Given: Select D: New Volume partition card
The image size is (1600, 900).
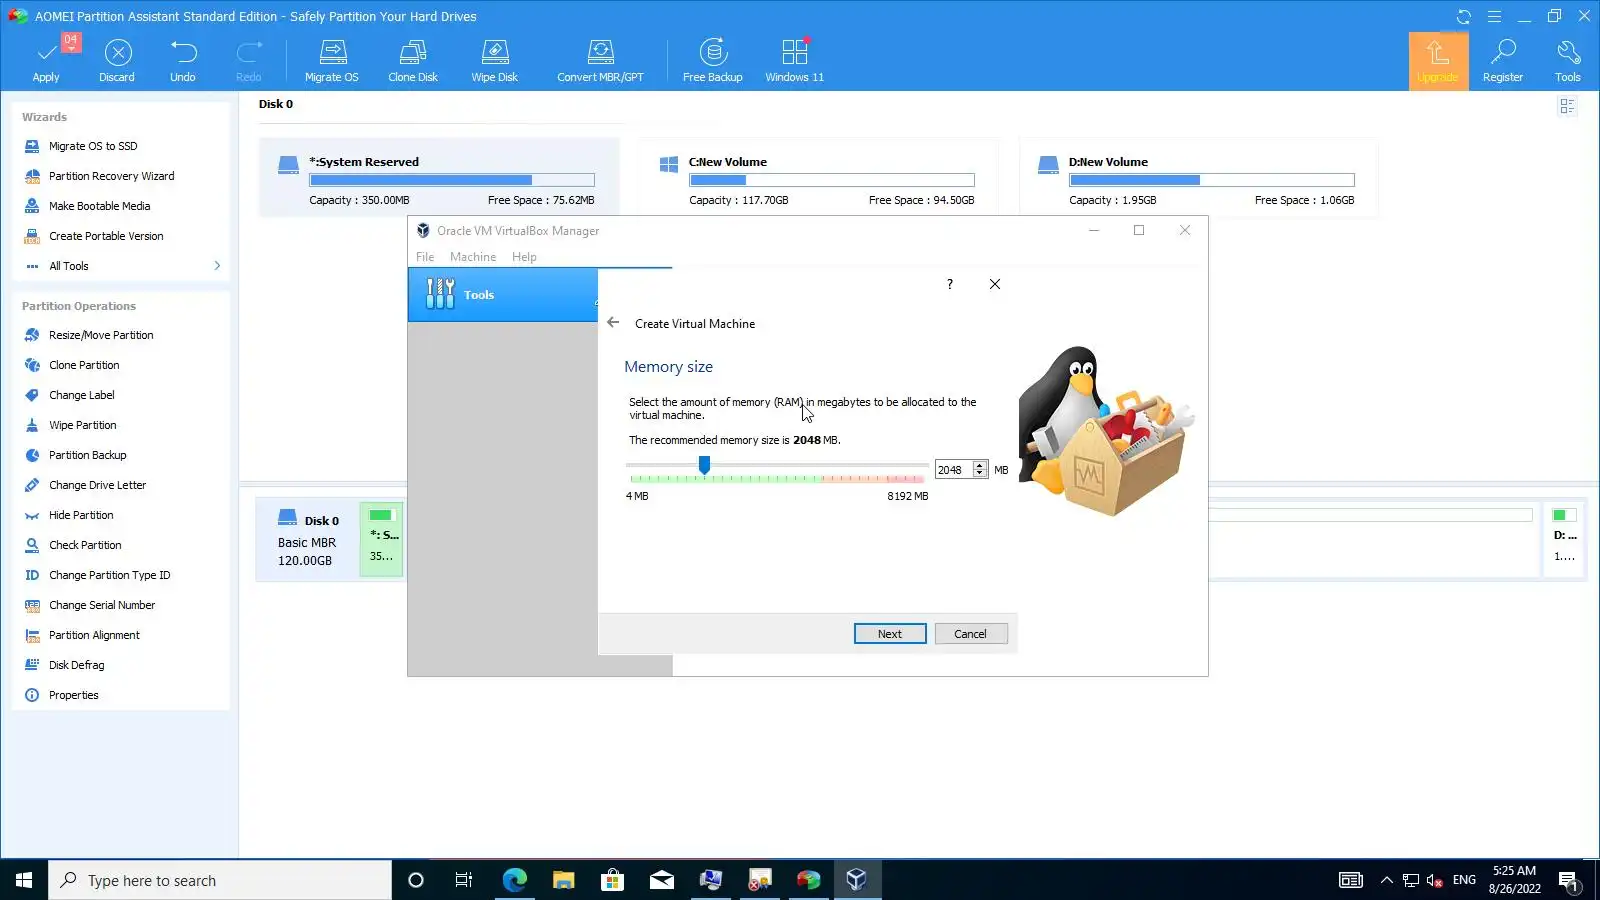Looking at the screenshot, I should pos(1199,177).
